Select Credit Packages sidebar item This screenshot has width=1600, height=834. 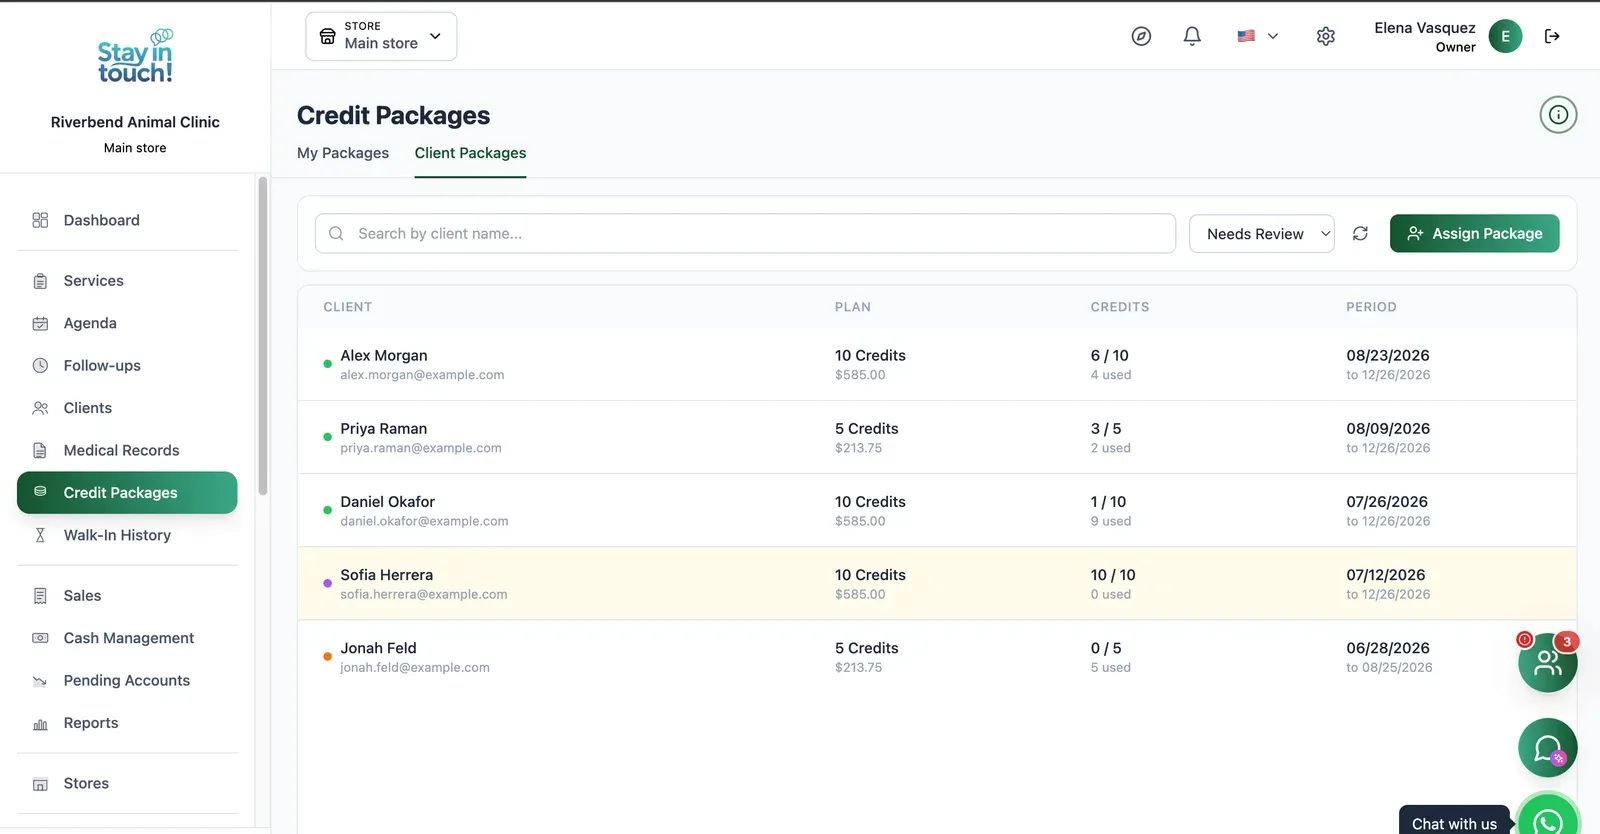(128, 493)
